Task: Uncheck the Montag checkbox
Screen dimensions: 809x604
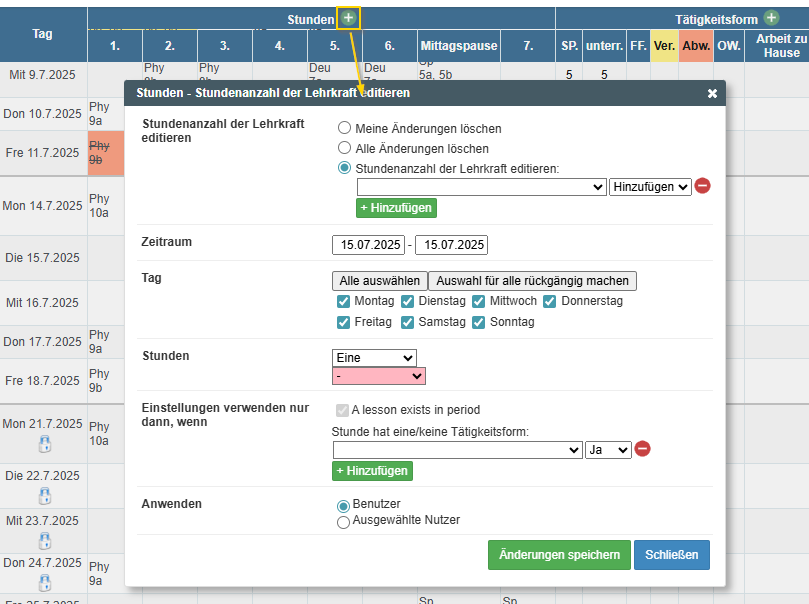Action: (343, 301)
